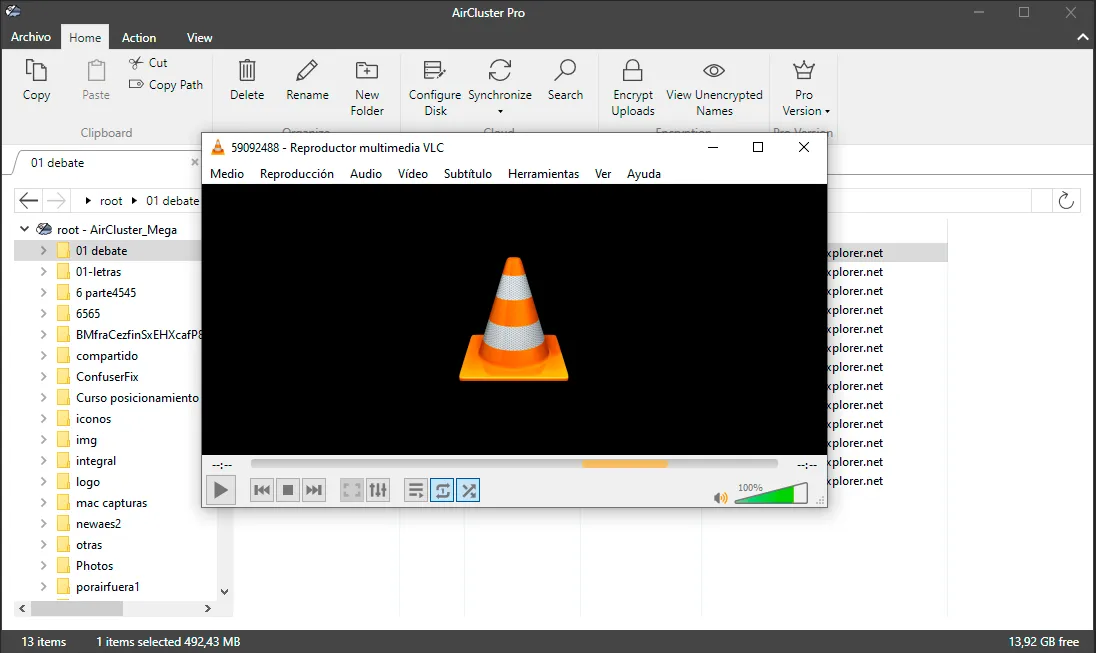Skip to next track in VLC
Viewport: 1096px width, 653px height.
click(x=314, y=490)
